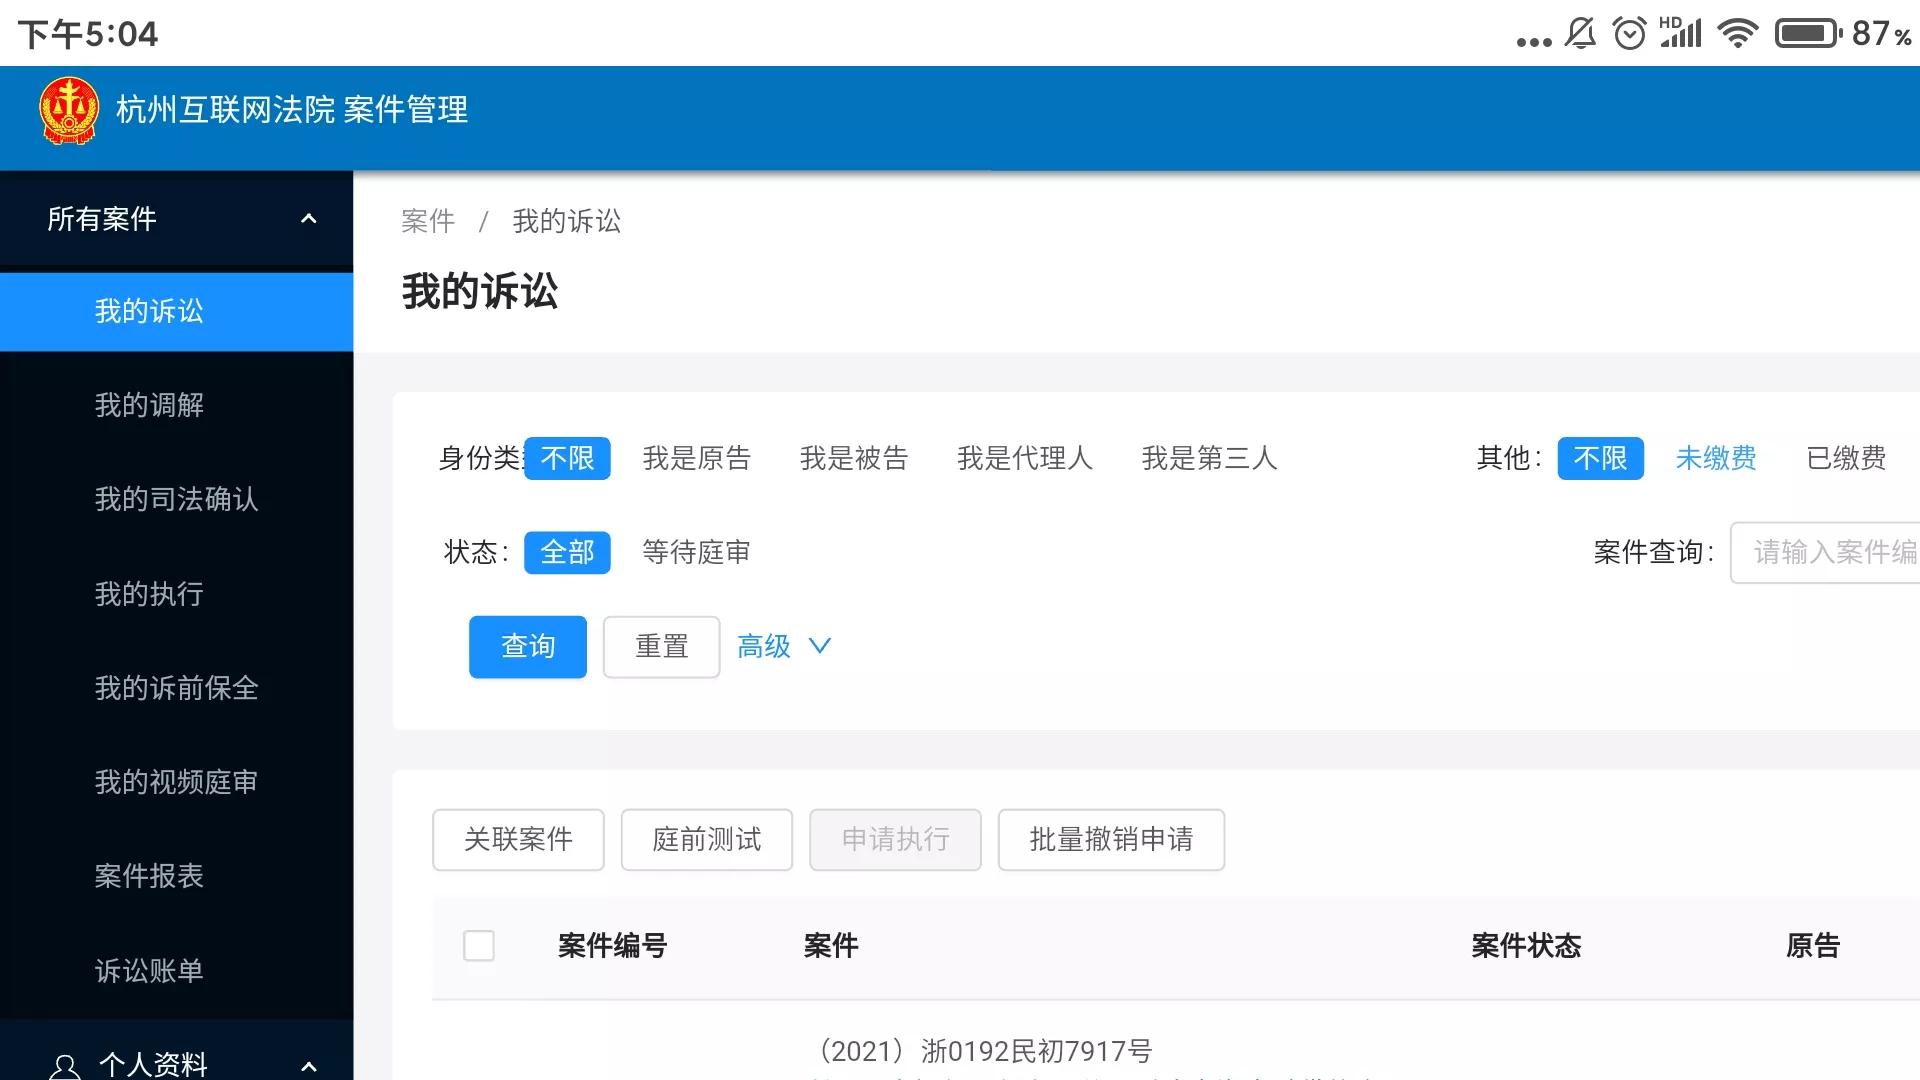Image resolution: width=1920 pixels, height=1080 pixels.
Task: Click the 申请执行 button
Action: tap(896, 840)
